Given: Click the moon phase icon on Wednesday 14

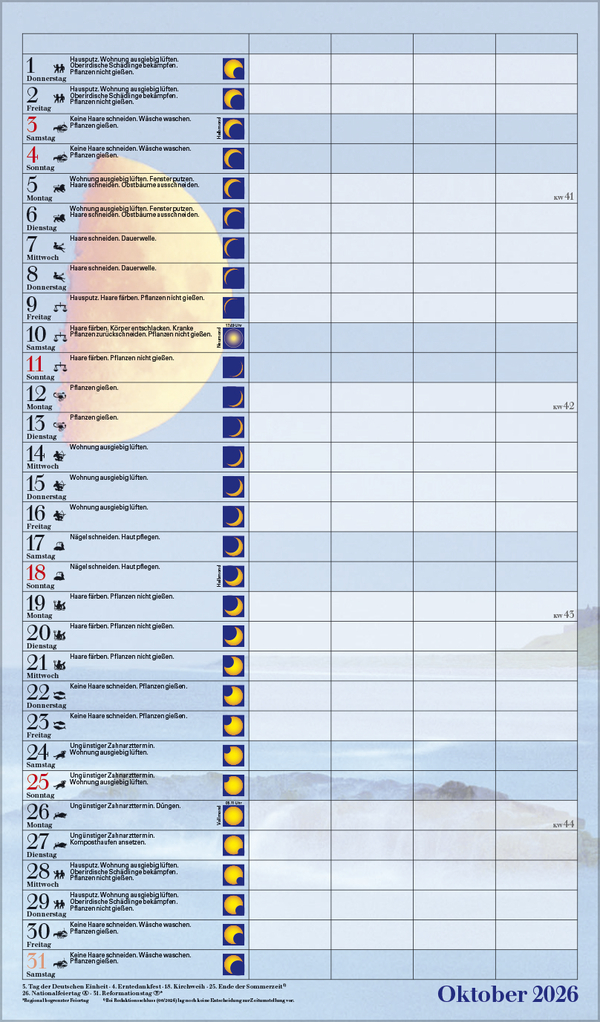Looking at the screenshot, I should pyautogui.click(x=233, y=457).
